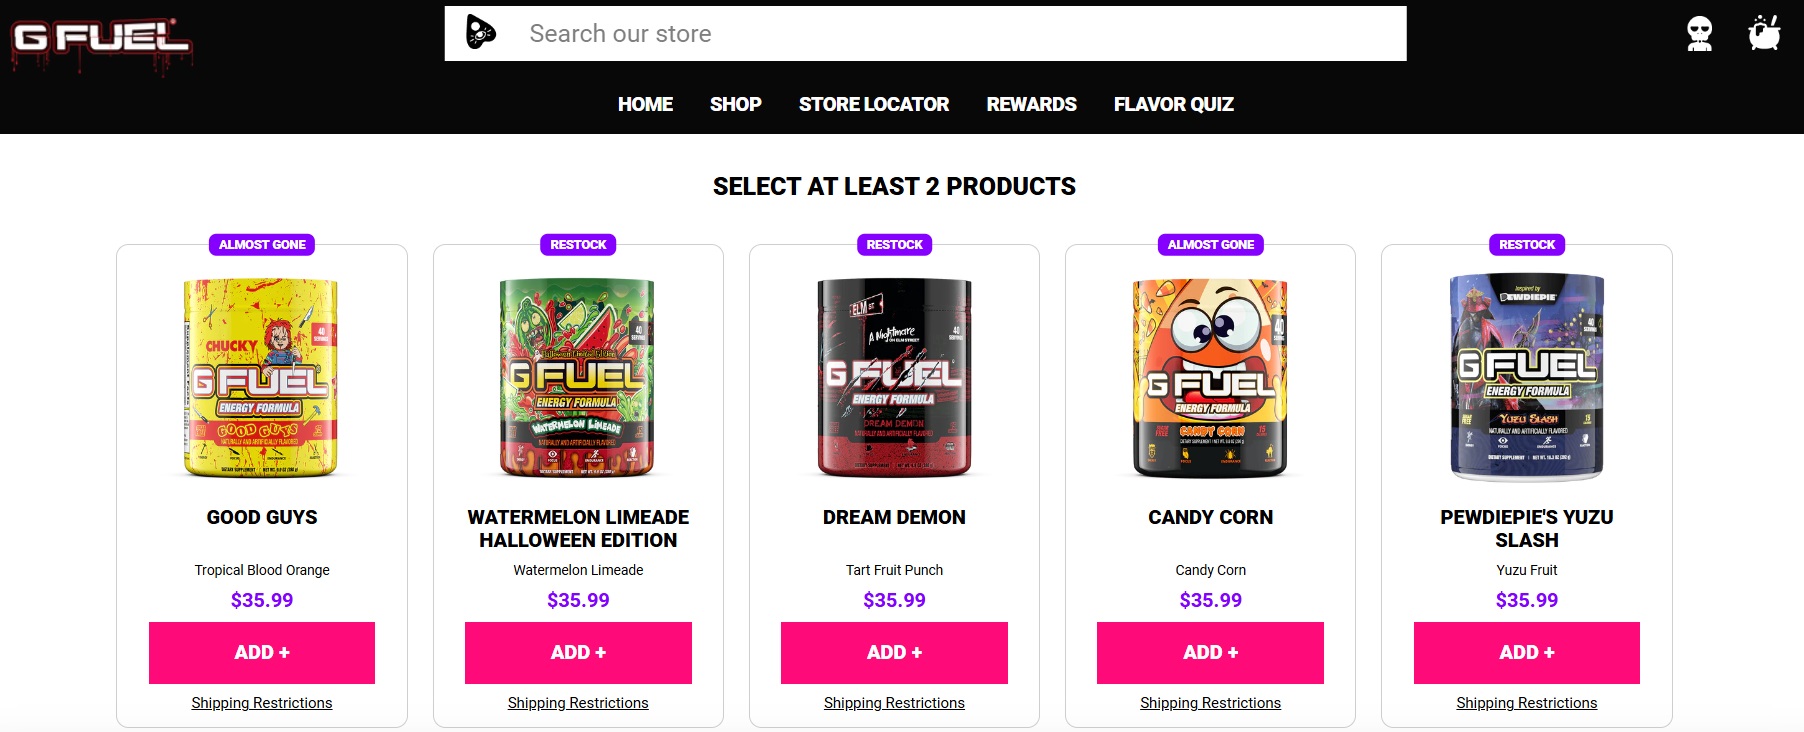Open Shipping Restrictions under Good Guys
The width and height of the screenshot is (1804, 732).
coord(261,702)
